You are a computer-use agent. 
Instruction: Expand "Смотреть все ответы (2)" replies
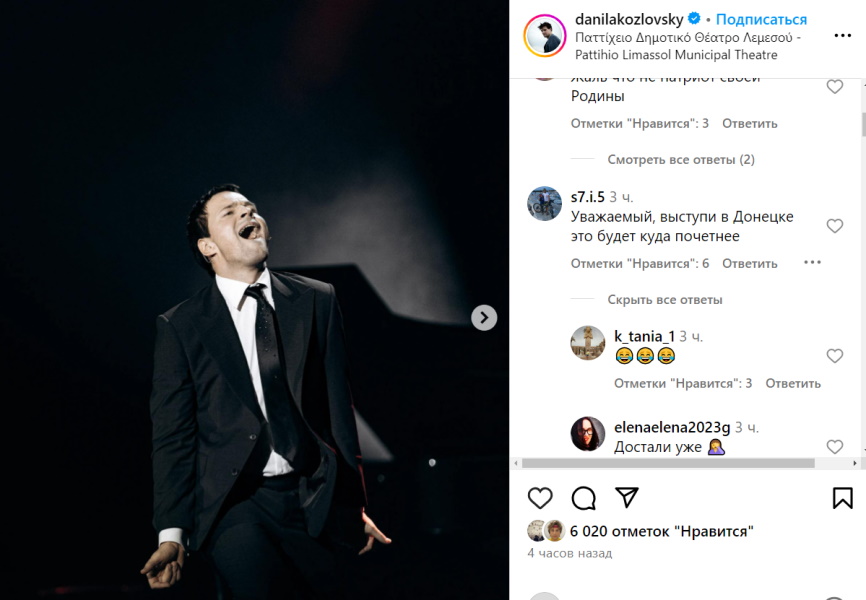point(680,159)
